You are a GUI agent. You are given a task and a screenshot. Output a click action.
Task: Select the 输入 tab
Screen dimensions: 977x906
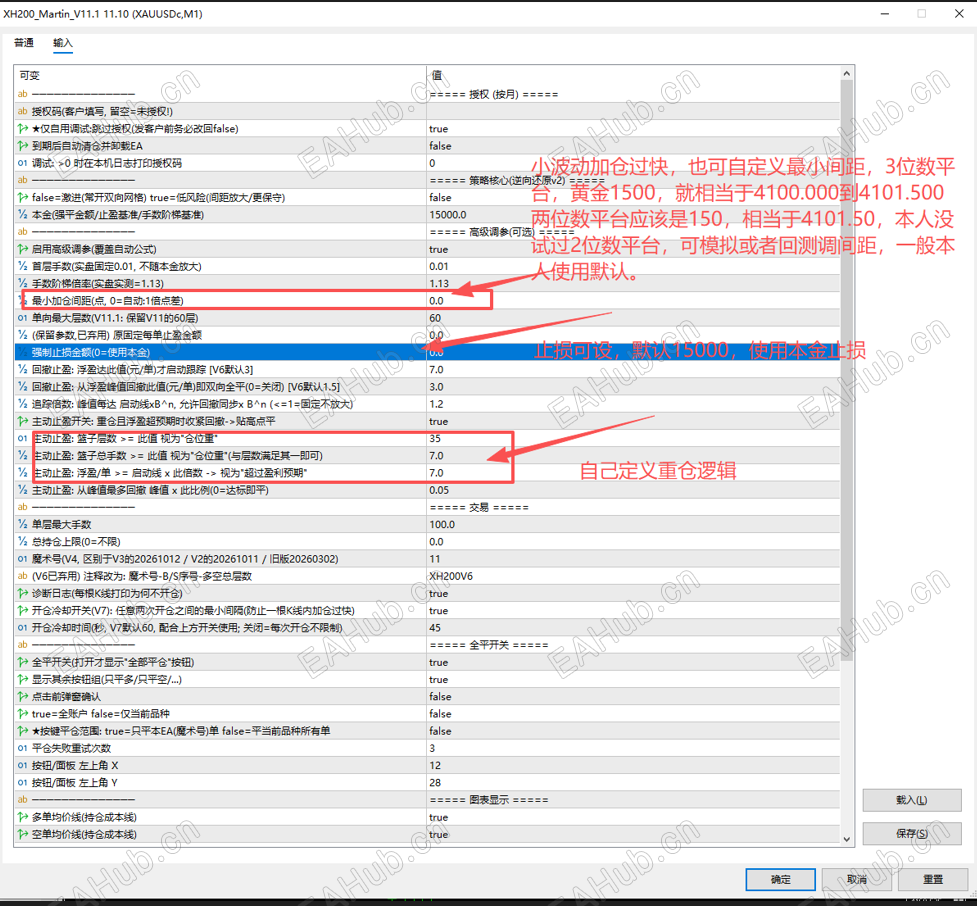click(63, 43)
